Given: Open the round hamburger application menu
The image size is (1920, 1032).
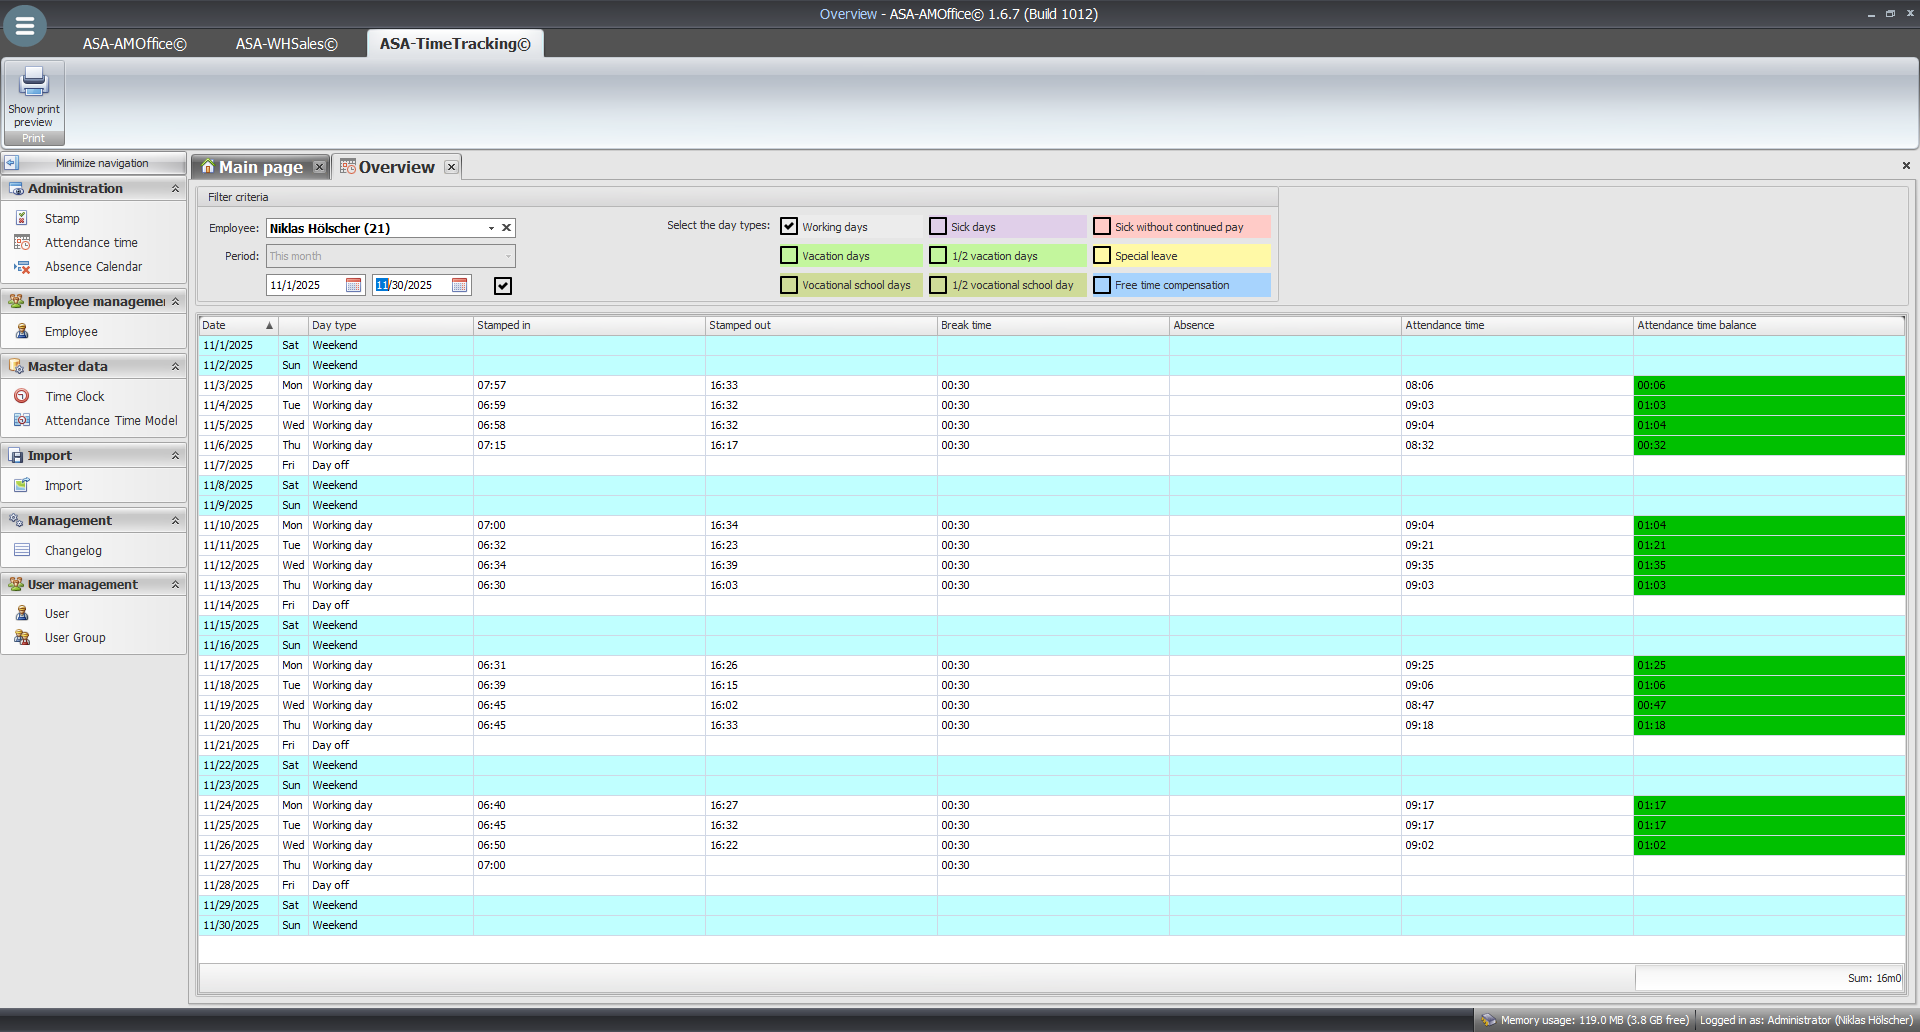Looking at the screenshot, I should (x=25, y=26).
